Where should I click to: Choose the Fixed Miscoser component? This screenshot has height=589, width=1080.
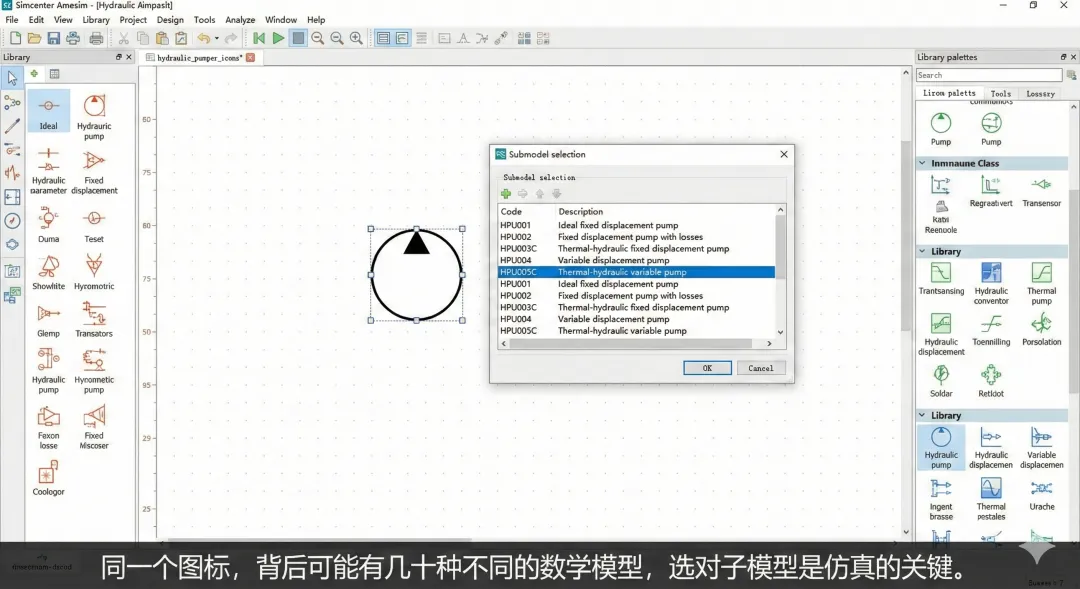[94, 427]
